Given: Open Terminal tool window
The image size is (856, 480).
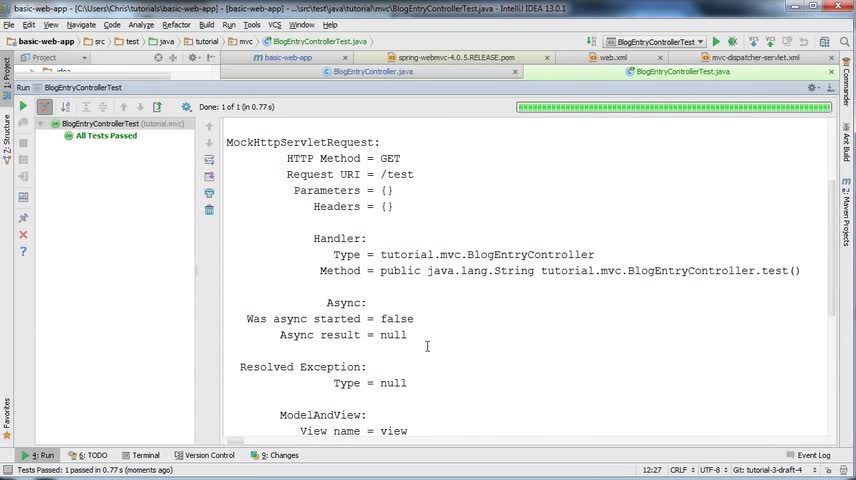Looking at the screenshot, I should pyautogui.click(x=140, y=455).
